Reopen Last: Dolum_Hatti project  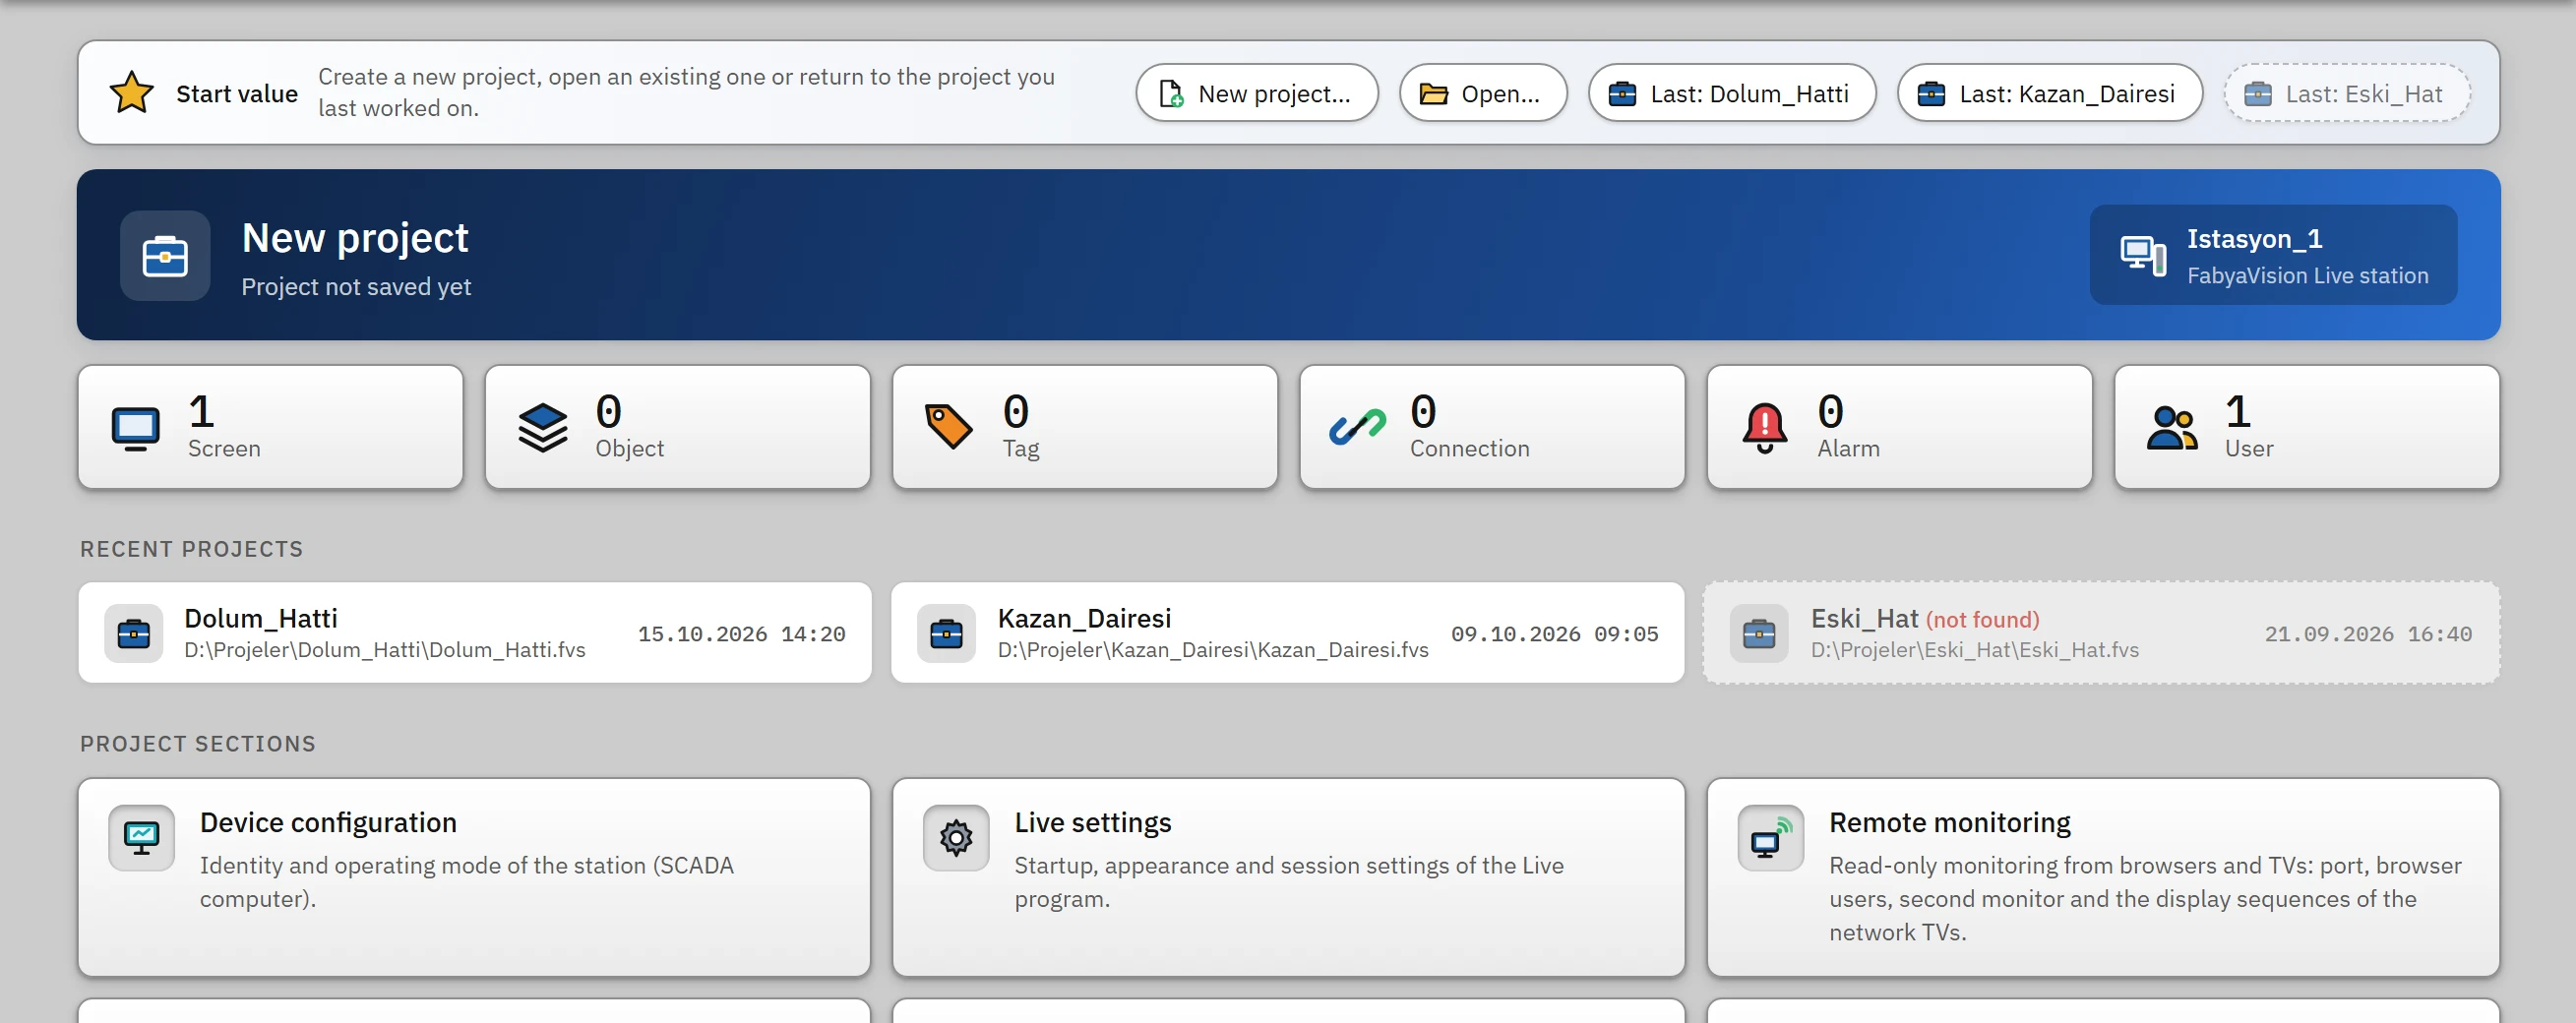(1731, 93)
